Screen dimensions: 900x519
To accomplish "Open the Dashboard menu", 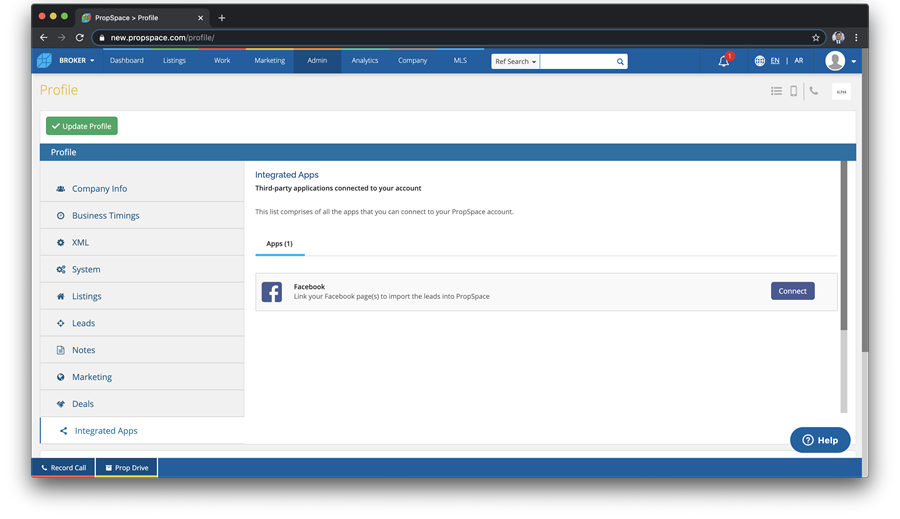I will click(x=127, y=60).
